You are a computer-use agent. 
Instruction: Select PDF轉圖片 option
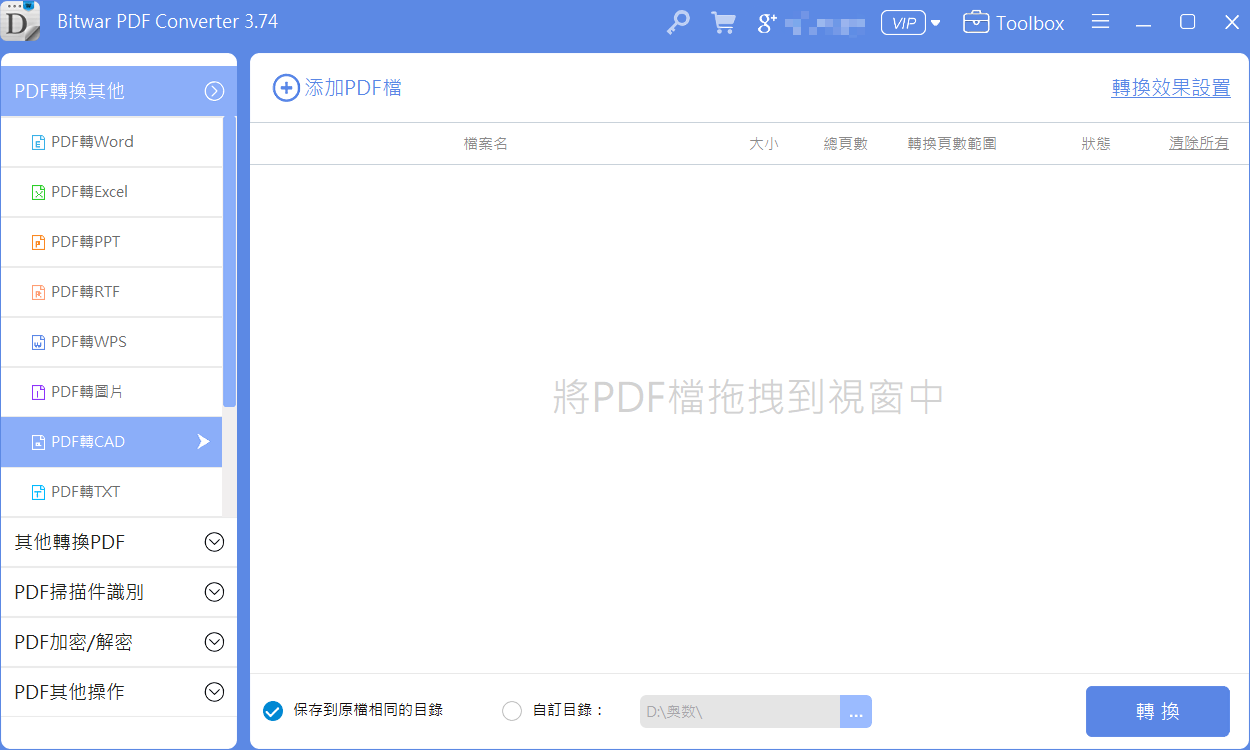(111, 392)
